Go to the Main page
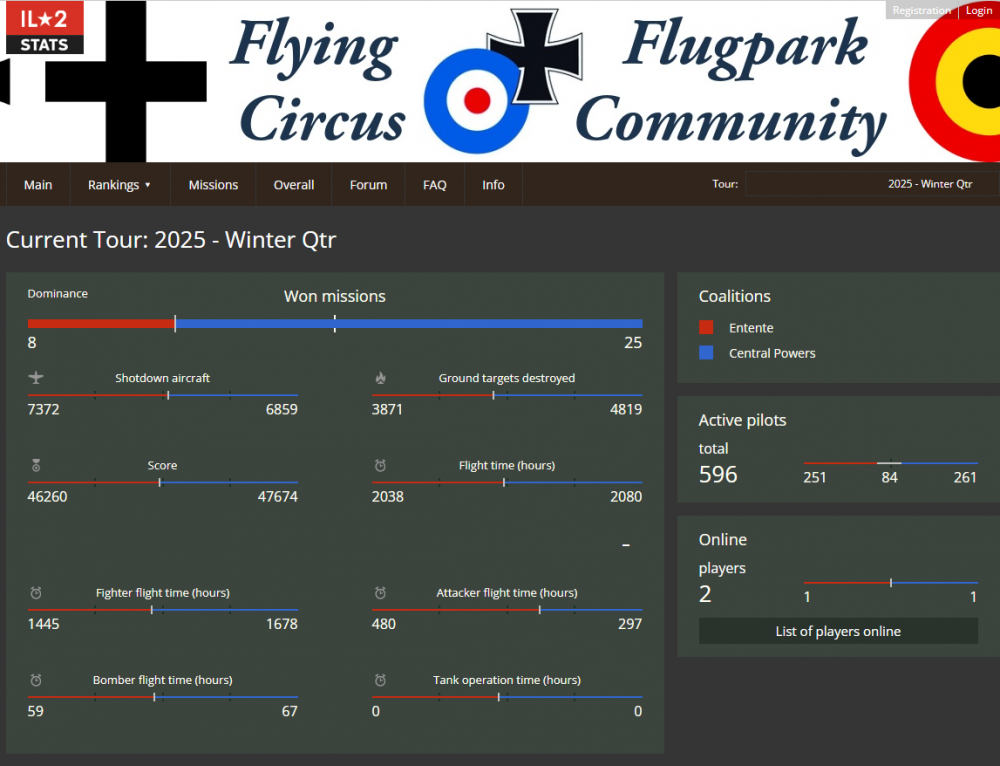The image size is (1000, 766). tap(38, 184)
